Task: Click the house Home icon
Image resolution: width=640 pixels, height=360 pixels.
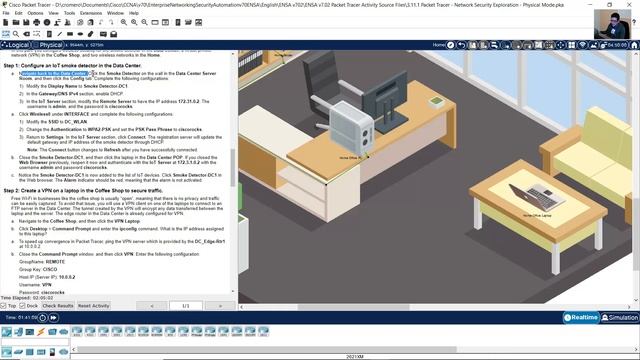Action: (634, 45)
